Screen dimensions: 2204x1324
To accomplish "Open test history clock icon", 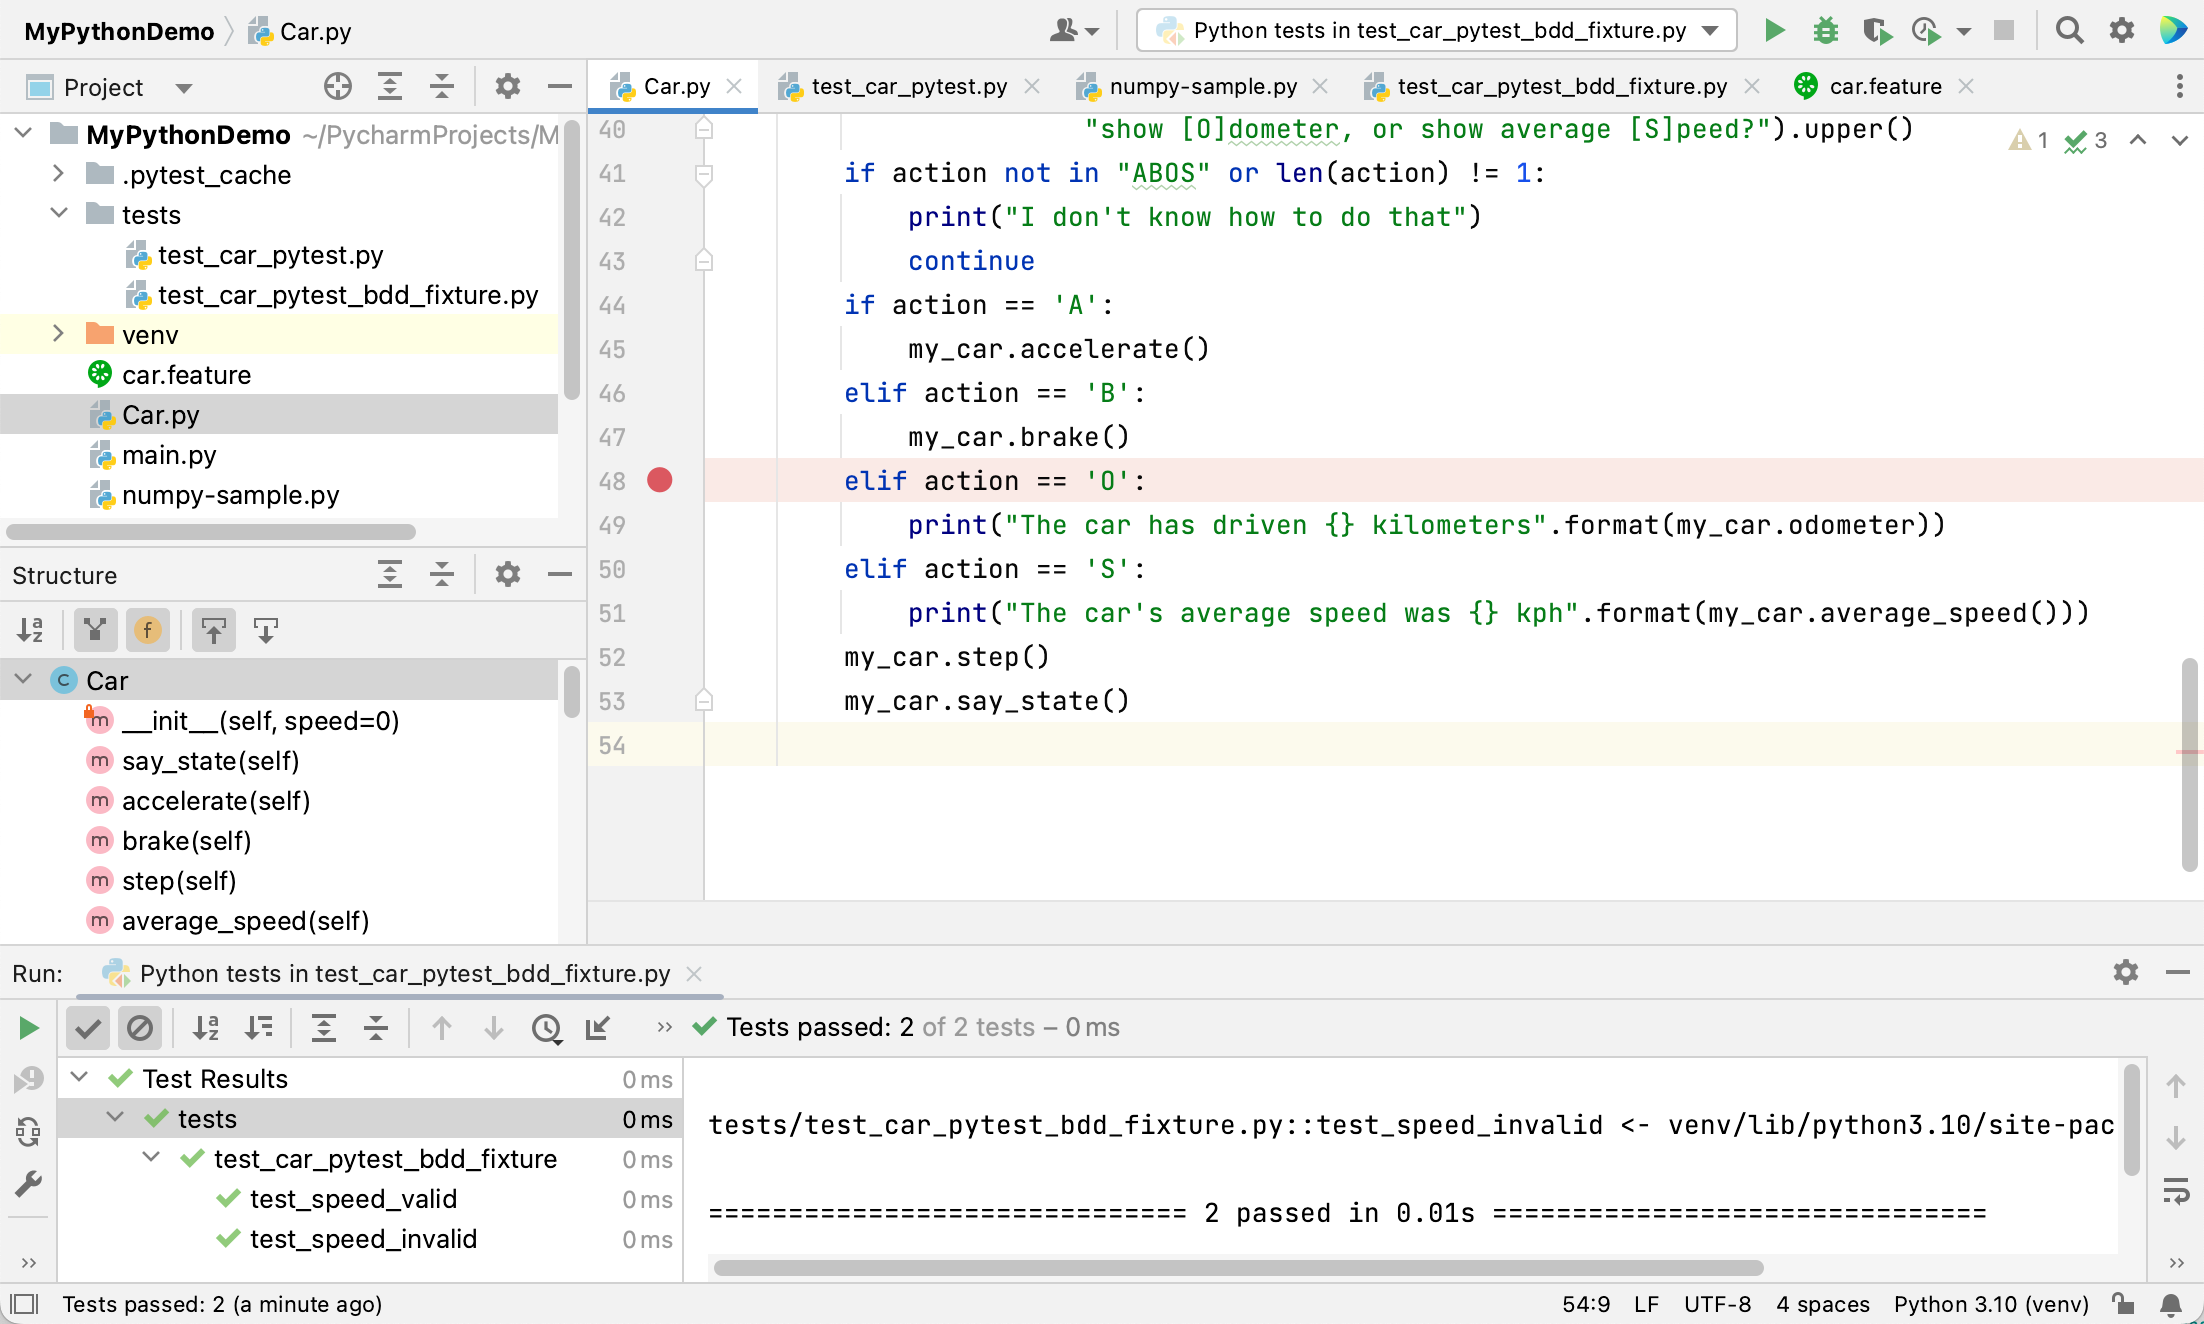I will (x=546, y=1028).
